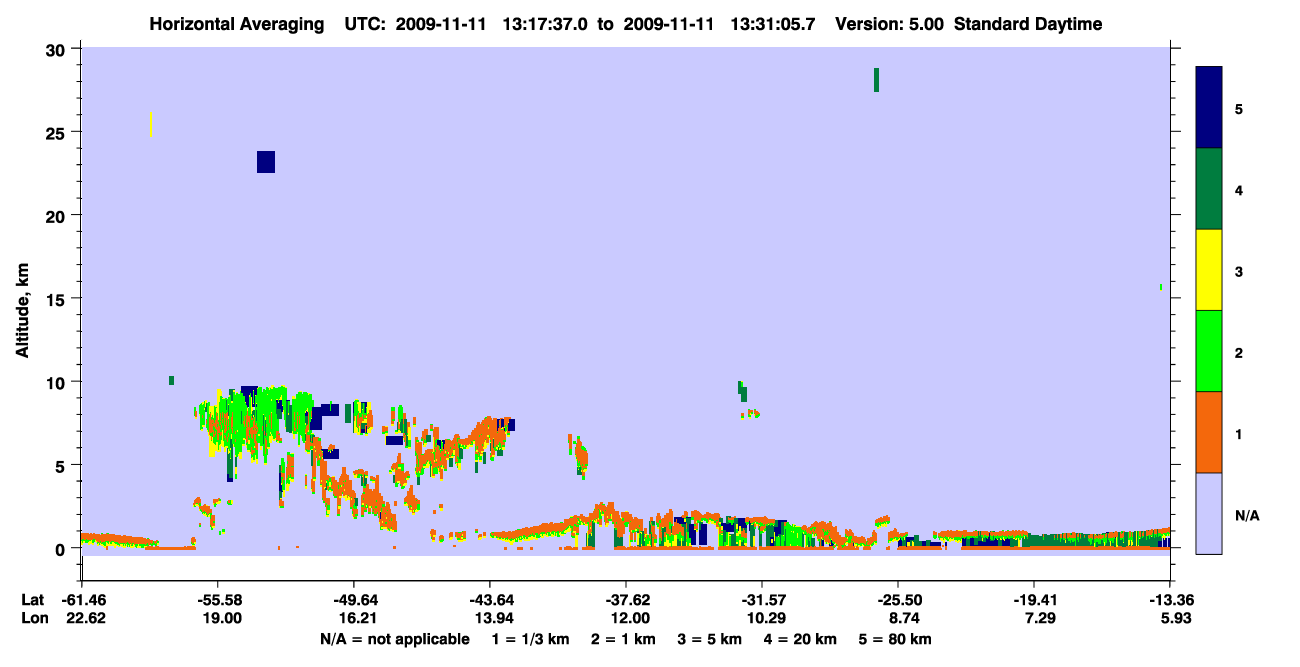Viewport: 1300px width, 667px height.
Task: Click the "Lon" row label
Action: pos(34,619)
